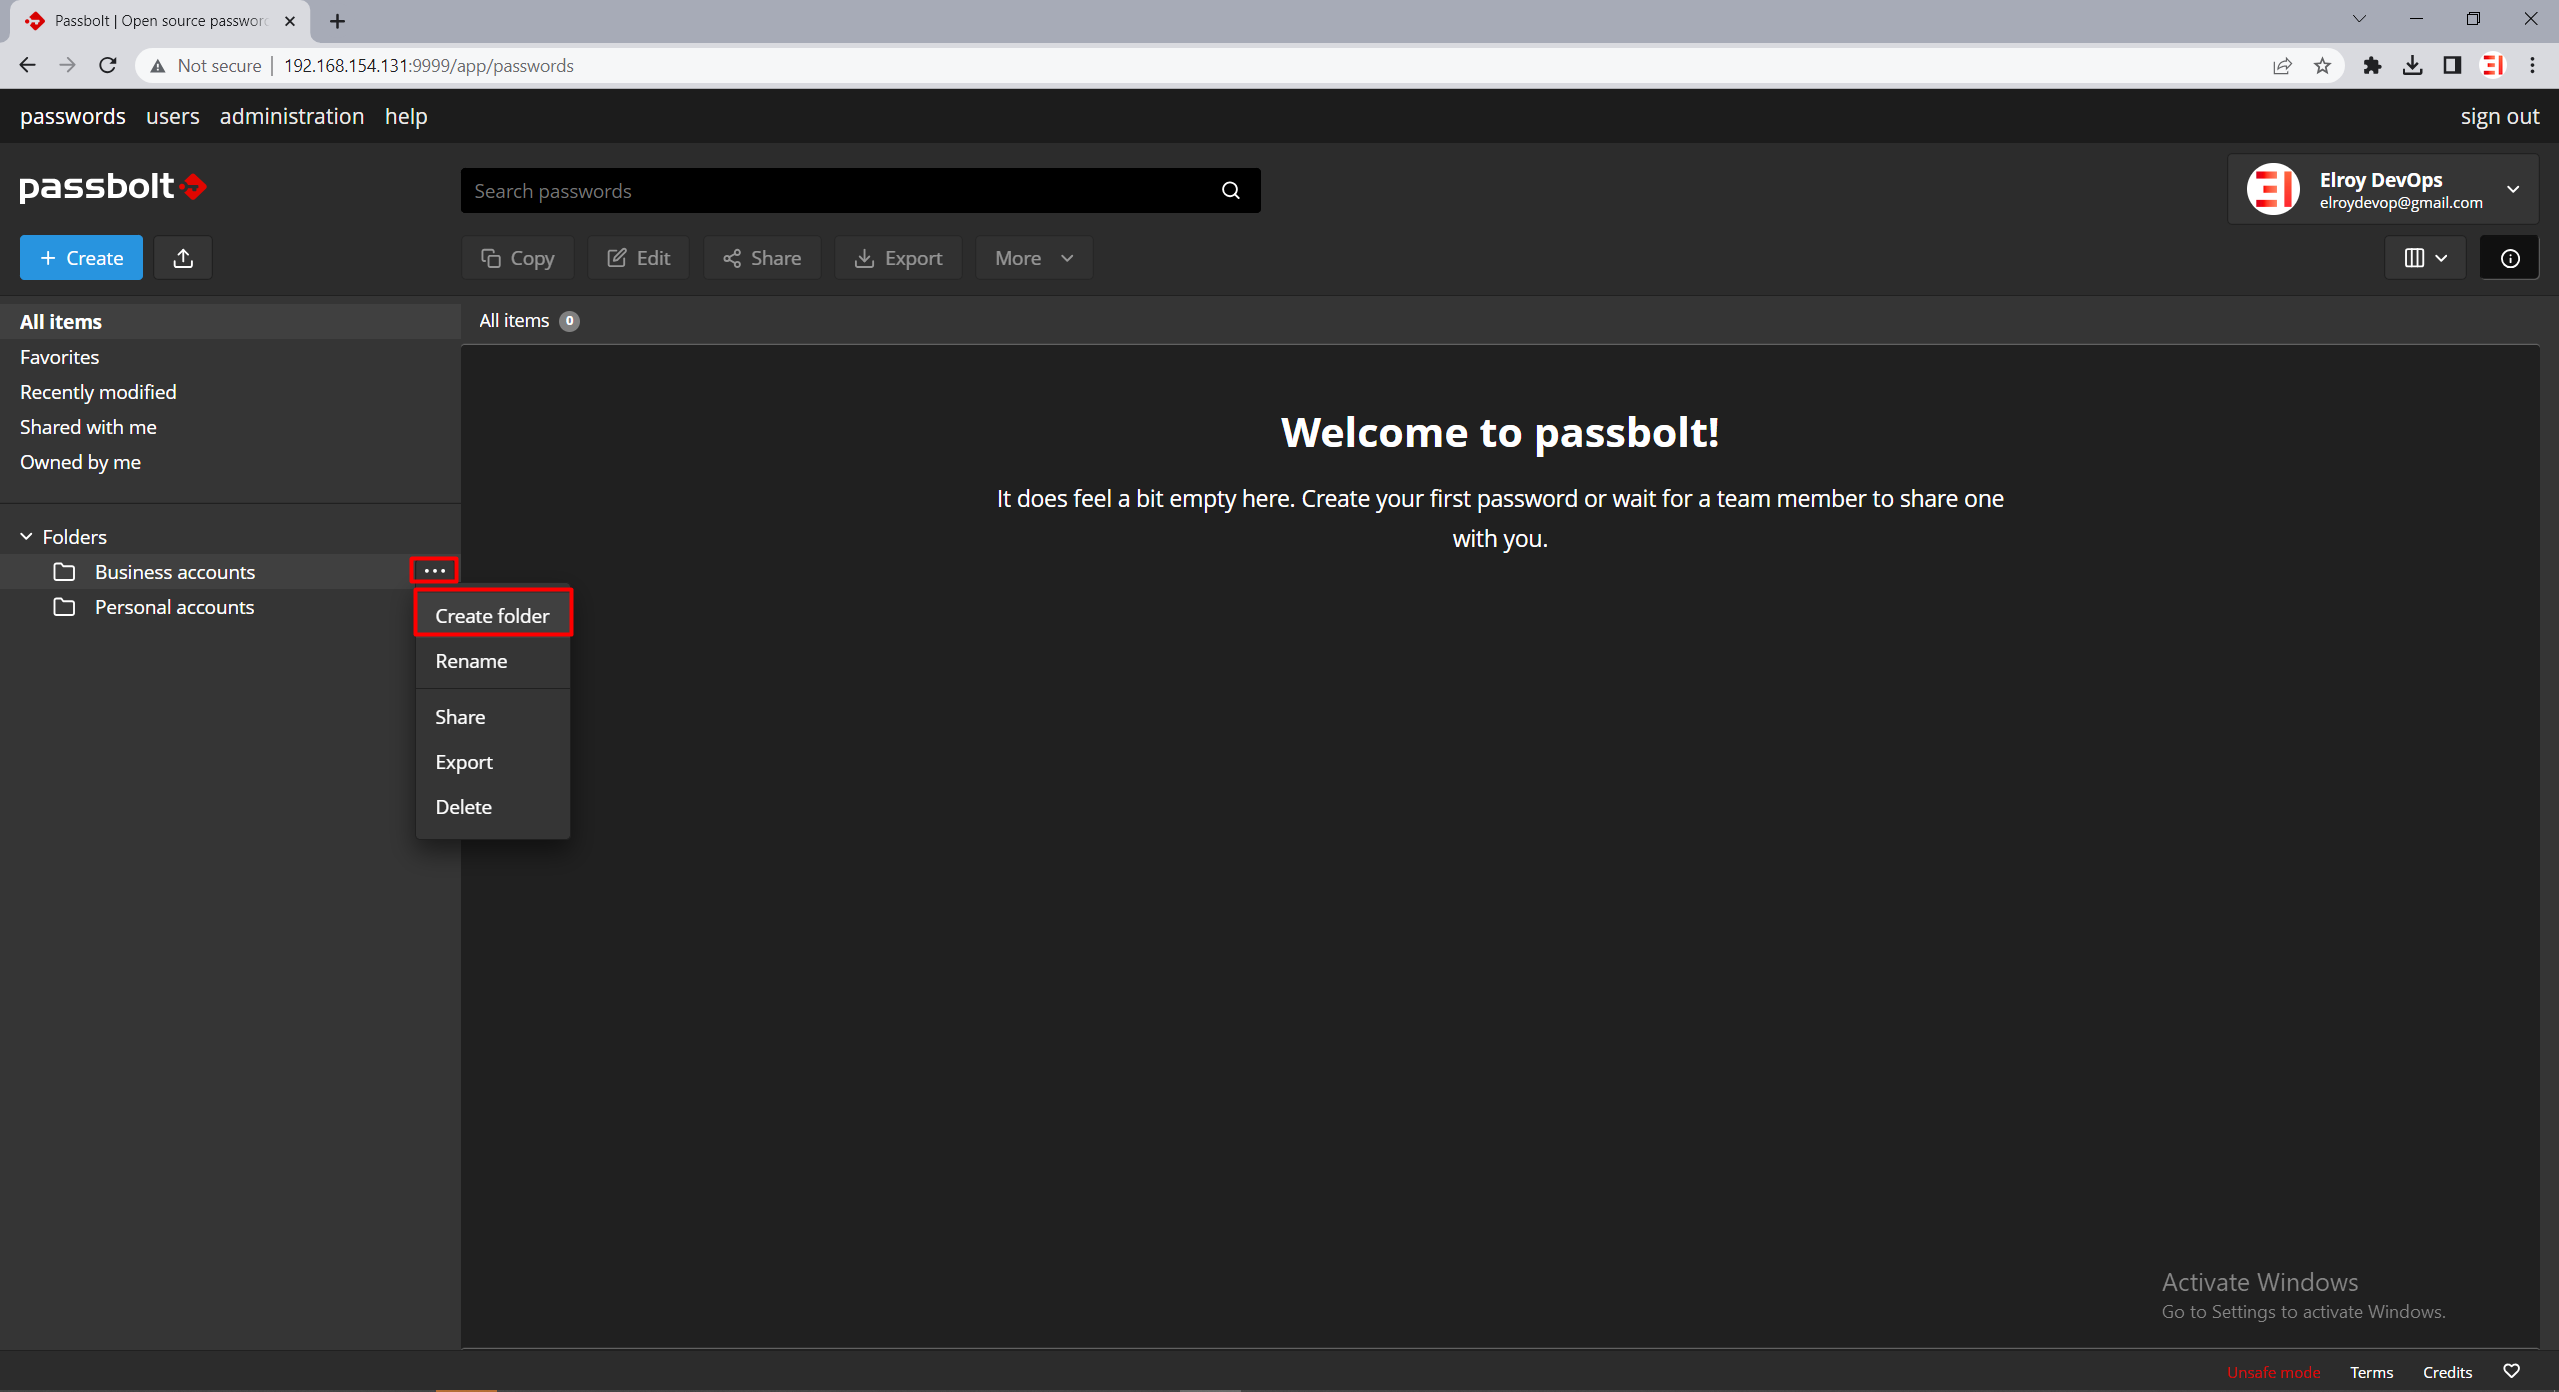
Task: Open the More actions dropdown
Action: click(x=1034, y=258)
